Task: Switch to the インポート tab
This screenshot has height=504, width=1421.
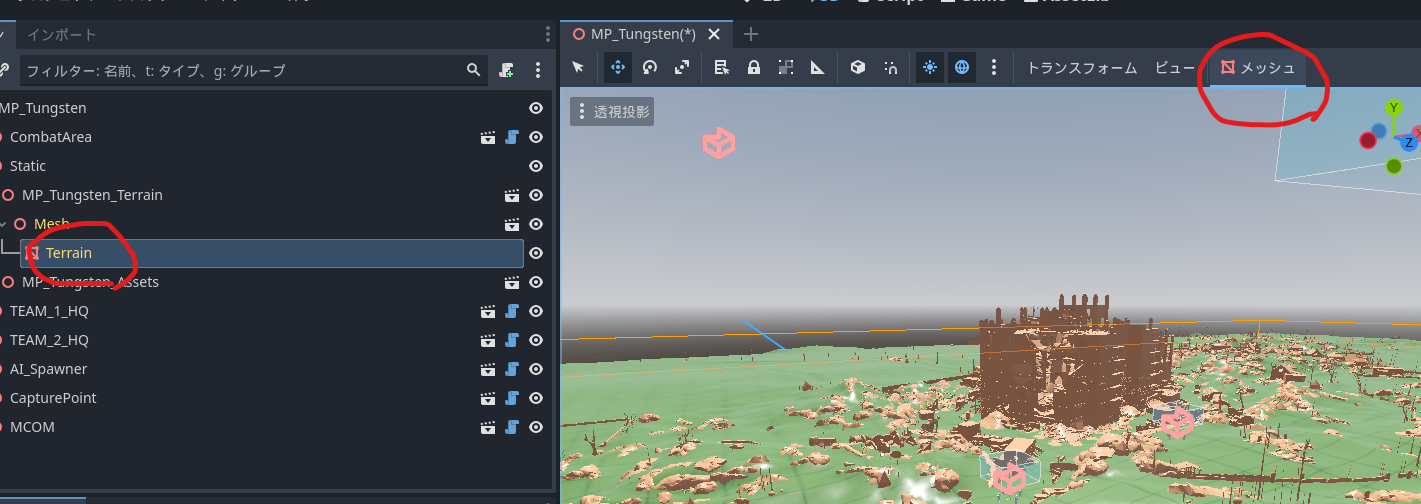Action: coord(62,34)
